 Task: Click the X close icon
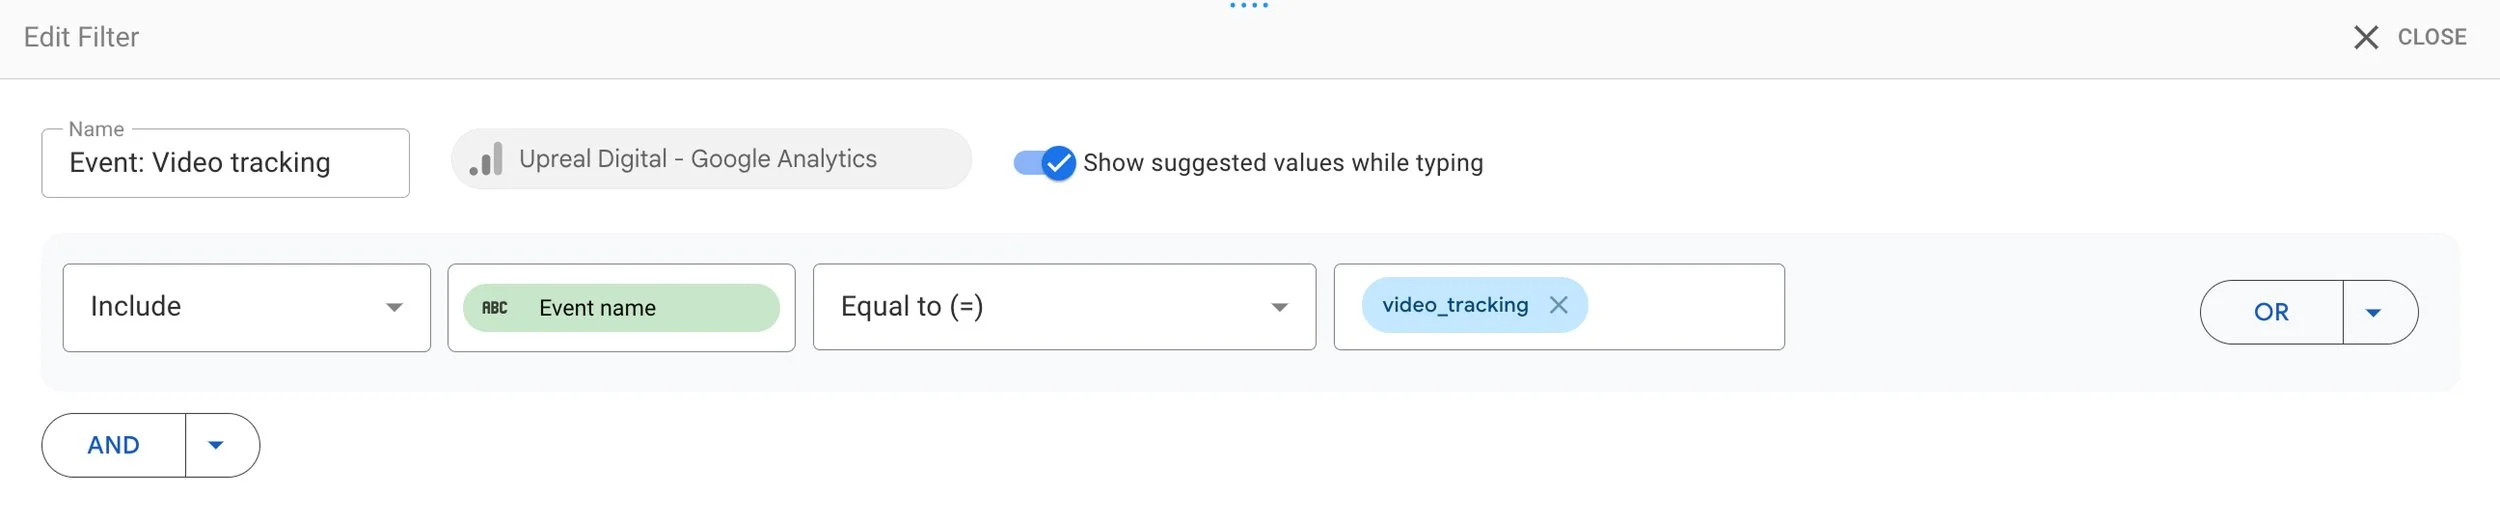coord(2365,38)
